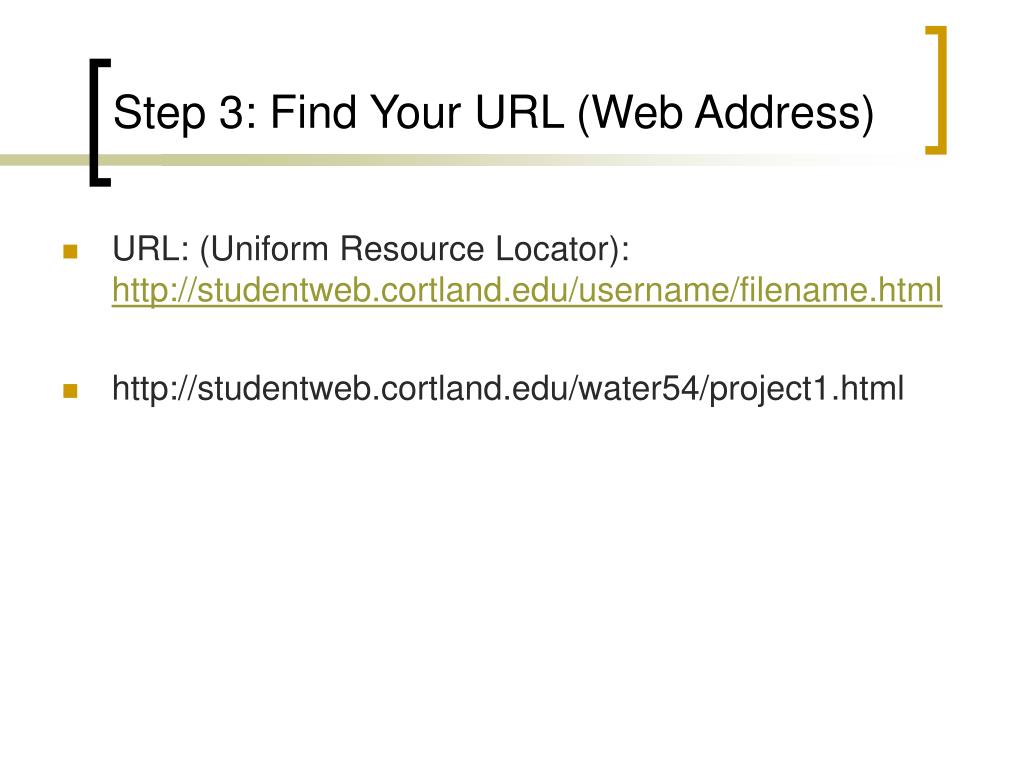The image size is (1024, 768).
Task: Click the slide title Step 3 heading
Action: (x=493, y=112)
